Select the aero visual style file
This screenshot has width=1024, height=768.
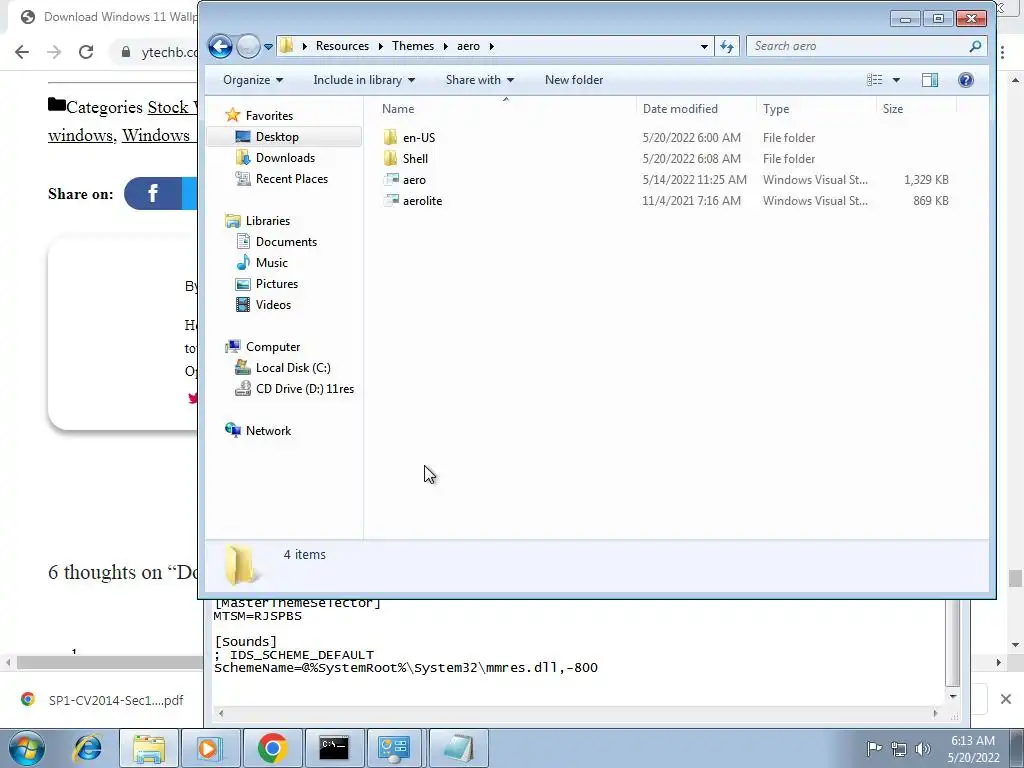(x=414, y=180)
